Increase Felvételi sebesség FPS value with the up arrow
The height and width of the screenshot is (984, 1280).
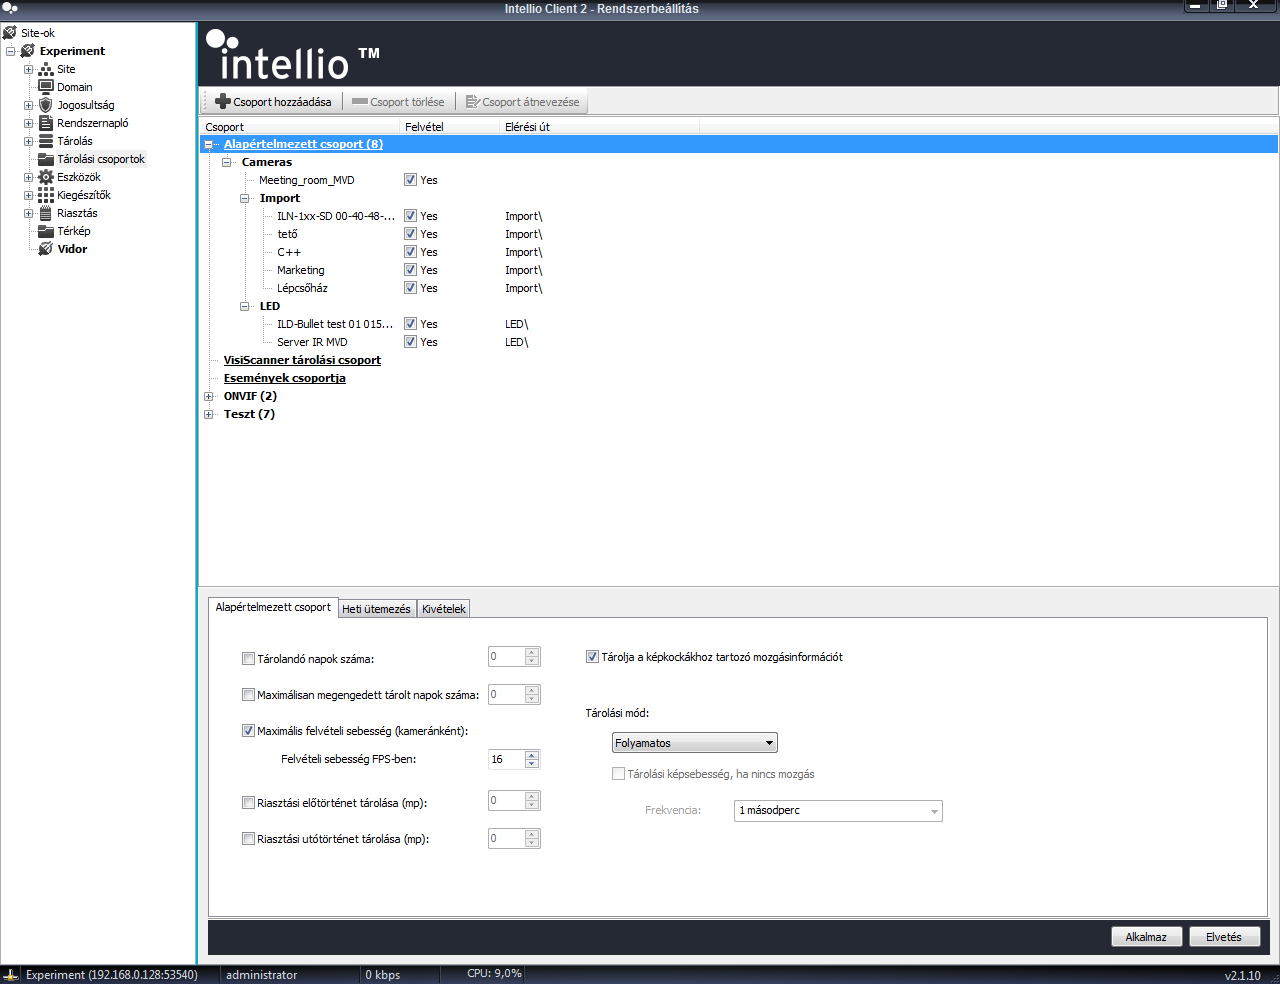coord(532,755)
